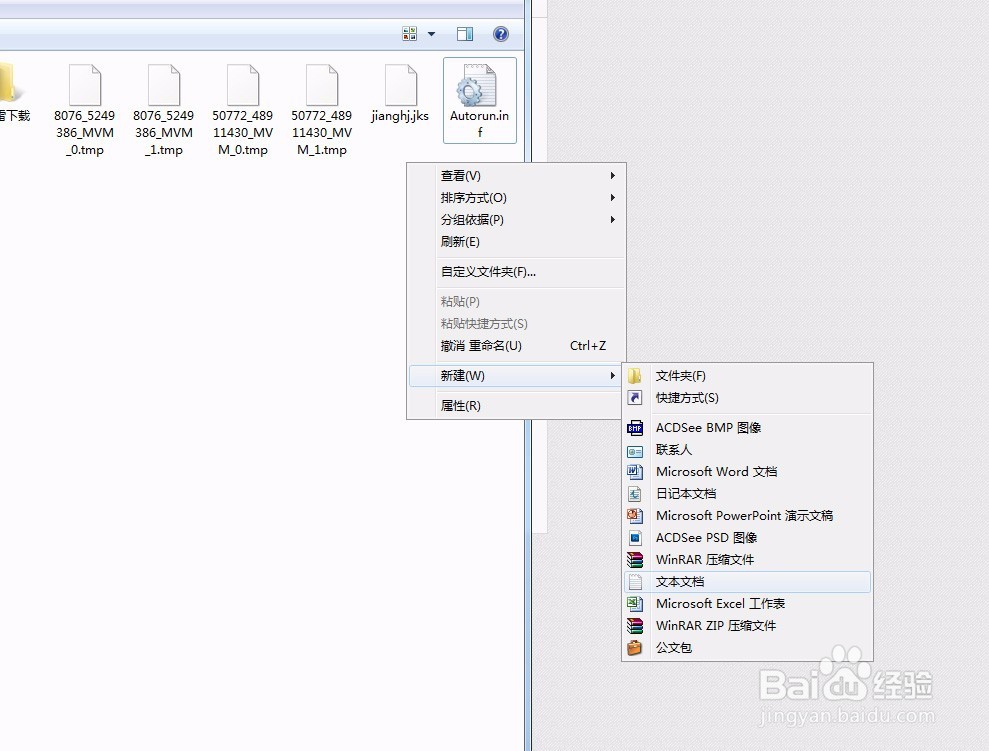Screen dimensions: 989x751
Task: Click the BMP icon for ACDSee BMP 图像
Action: (x=635, y=428)
